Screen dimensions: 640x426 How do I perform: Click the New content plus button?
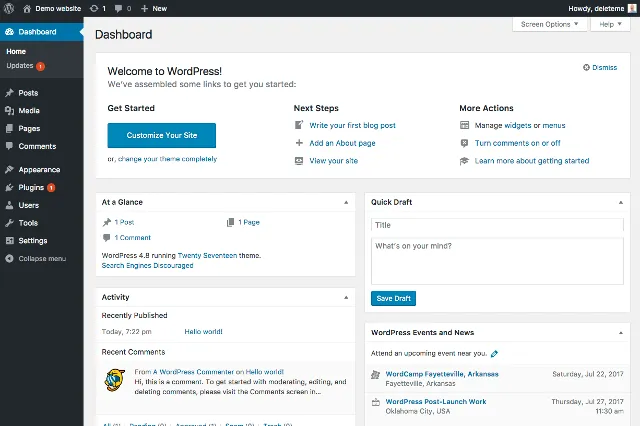pyautogui.click(x=154, y=9)
